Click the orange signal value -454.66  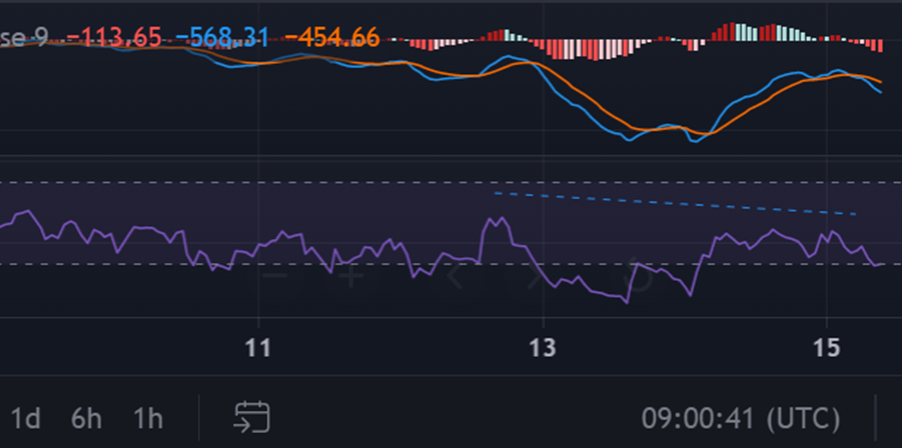pyautogui.click(x=331, y=38)
